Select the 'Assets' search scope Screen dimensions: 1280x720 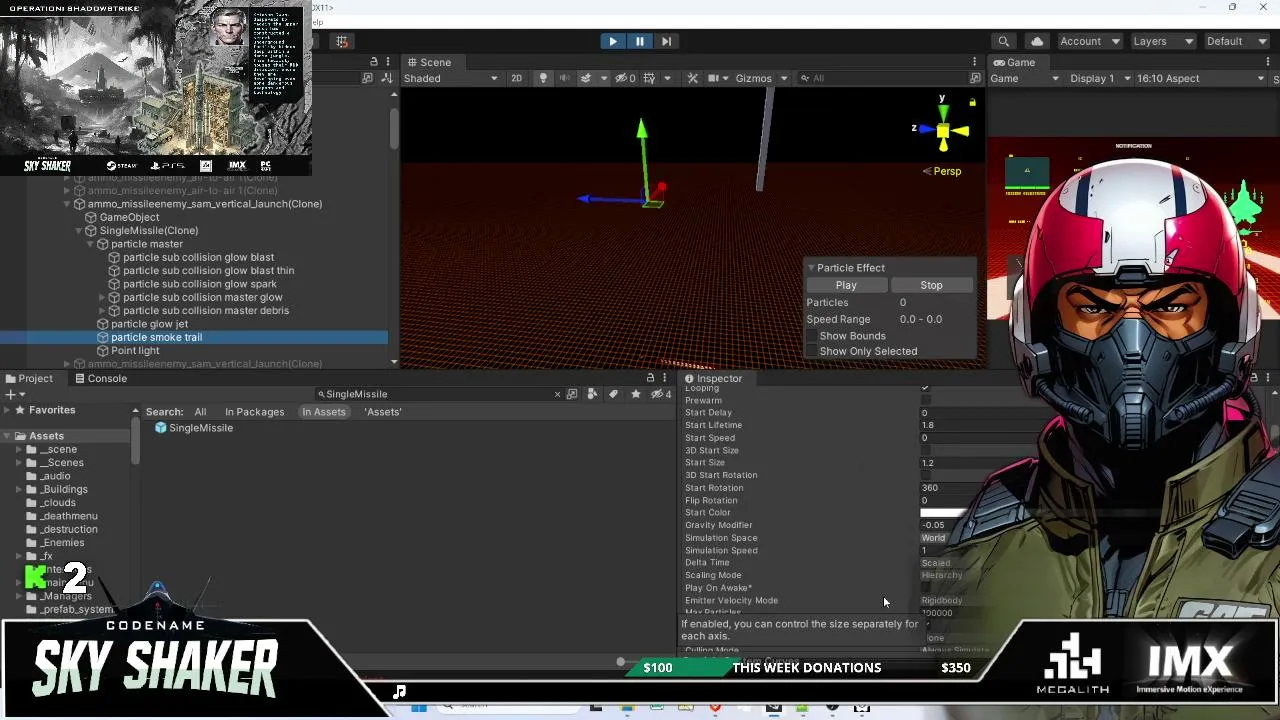383,412
